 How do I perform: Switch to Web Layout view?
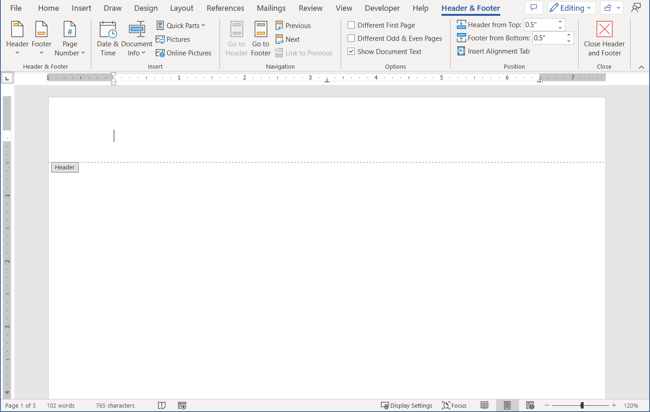tap(530, 405)
